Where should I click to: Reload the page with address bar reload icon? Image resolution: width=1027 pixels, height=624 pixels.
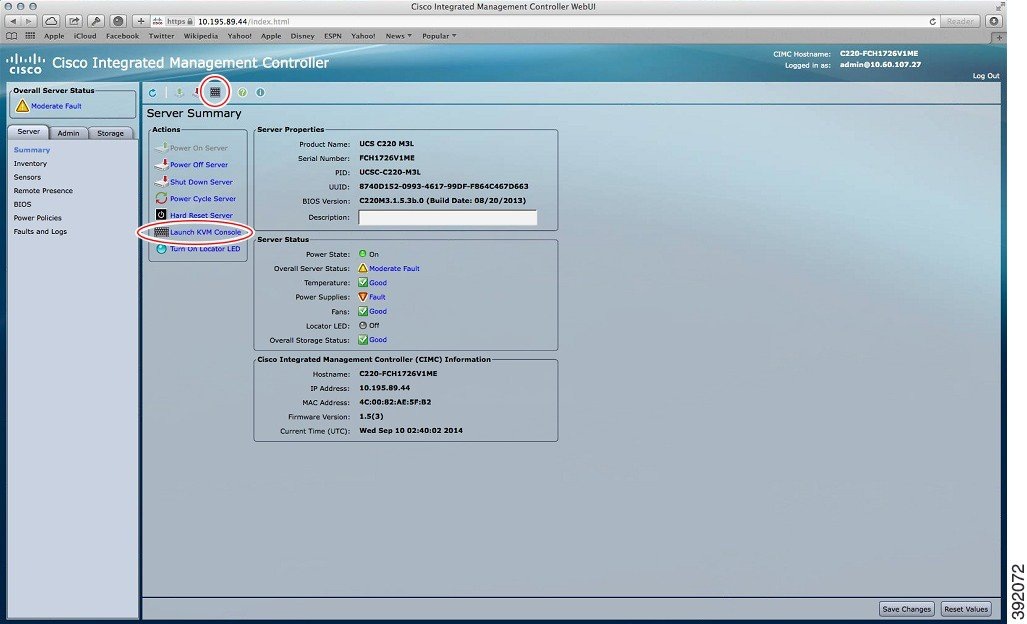pyautogui.click(x=932, y=22)
